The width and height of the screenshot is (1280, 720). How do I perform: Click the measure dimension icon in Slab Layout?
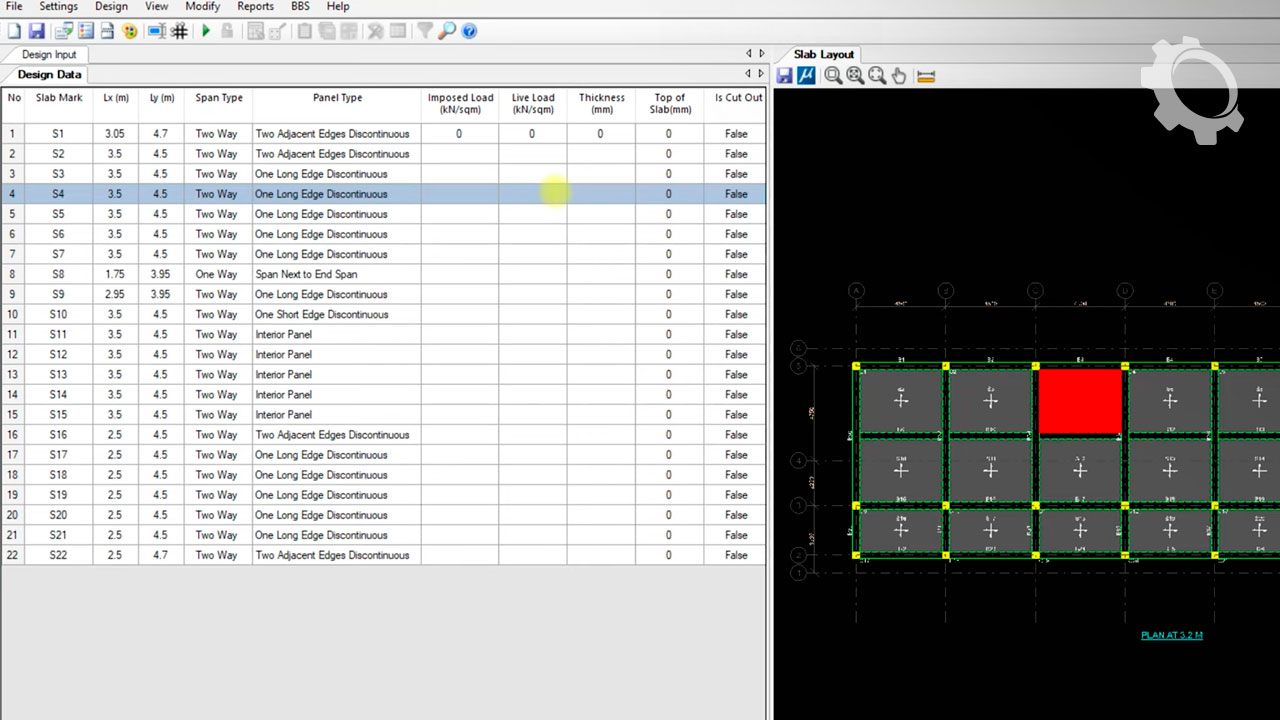[926, 76]
